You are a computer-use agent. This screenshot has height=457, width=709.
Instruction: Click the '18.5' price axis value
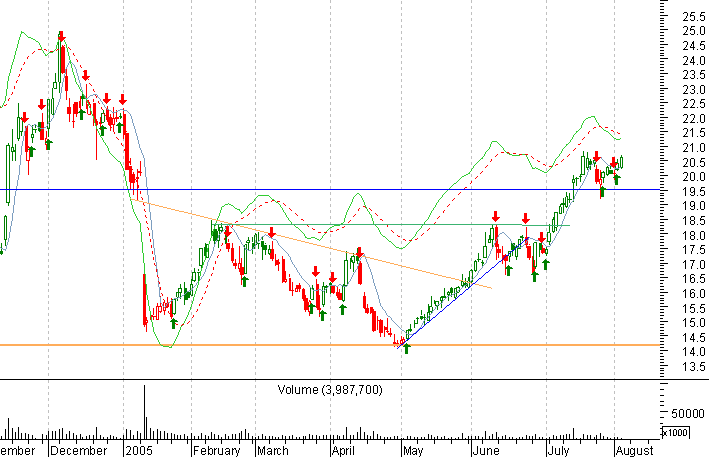click(693, 221)
